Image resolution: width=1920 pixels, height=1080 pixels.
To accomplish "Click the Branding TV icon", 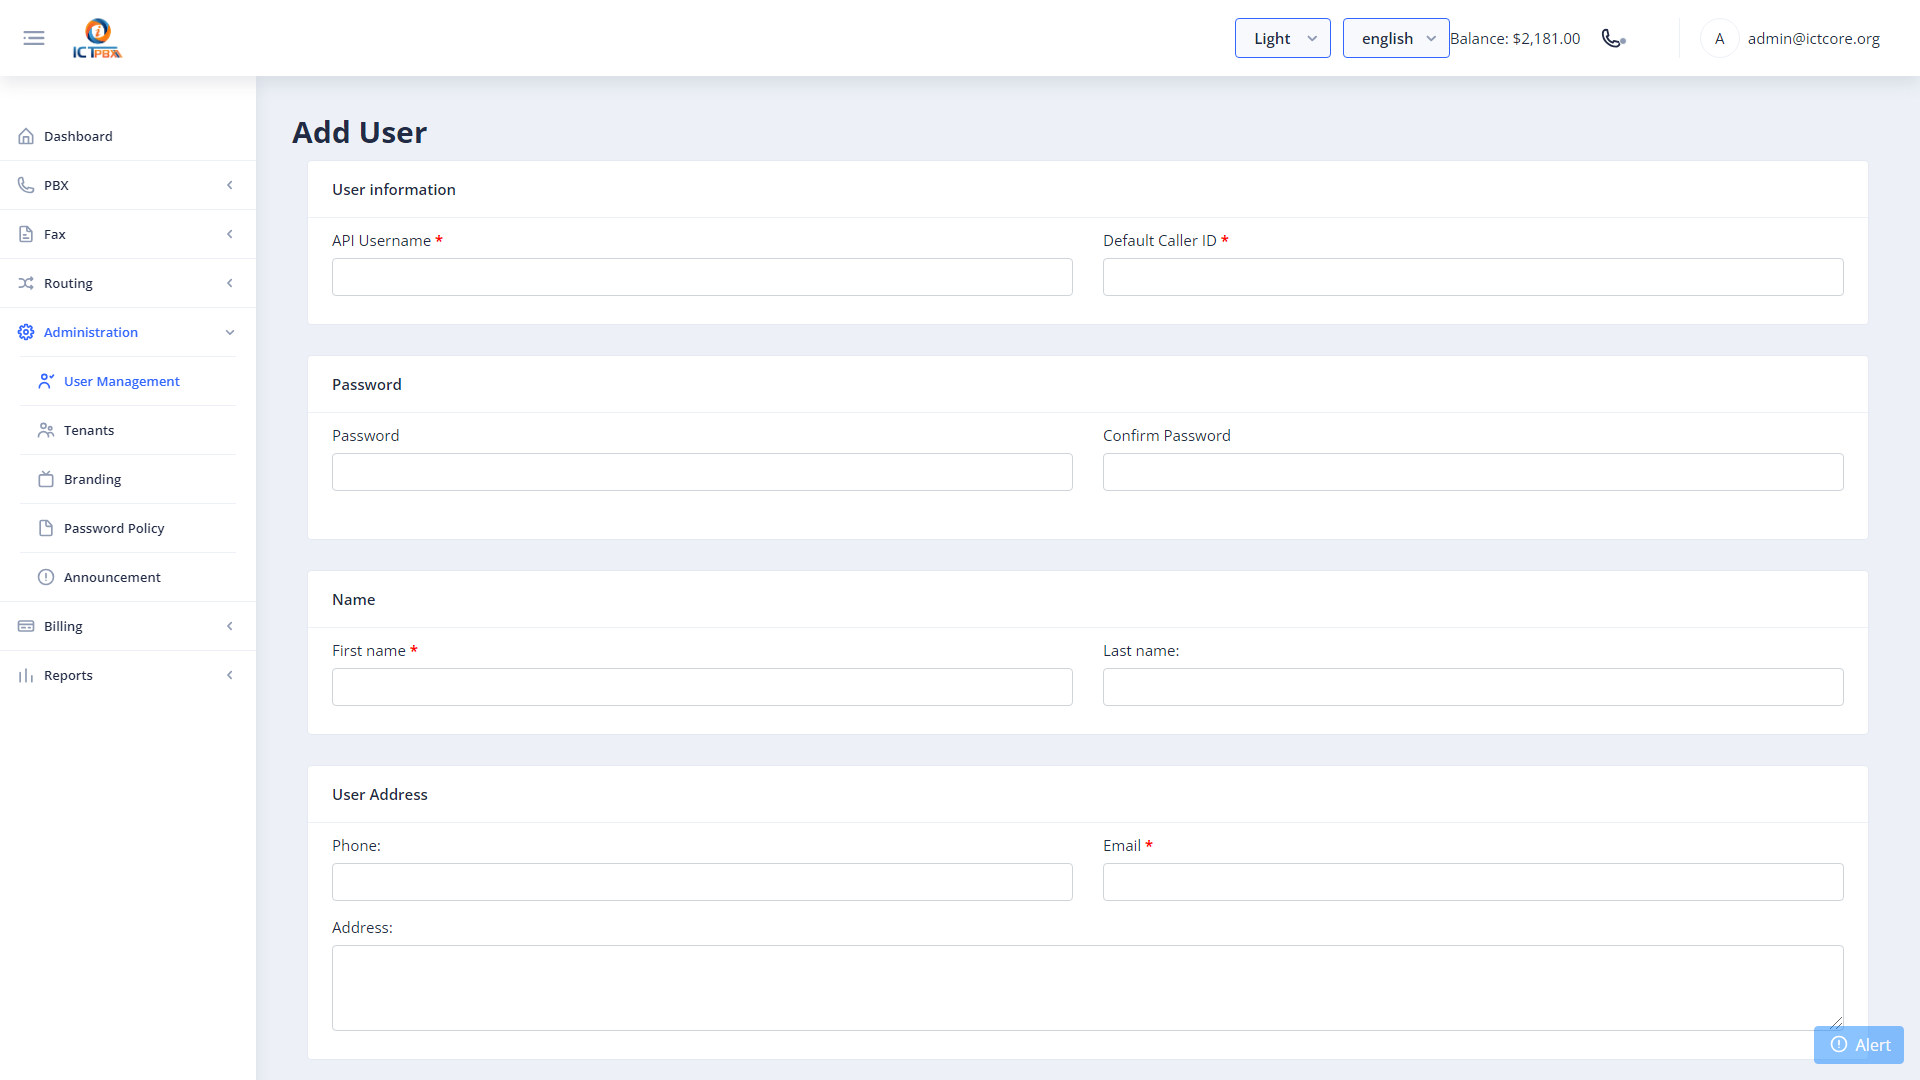I will coord(46,479).
